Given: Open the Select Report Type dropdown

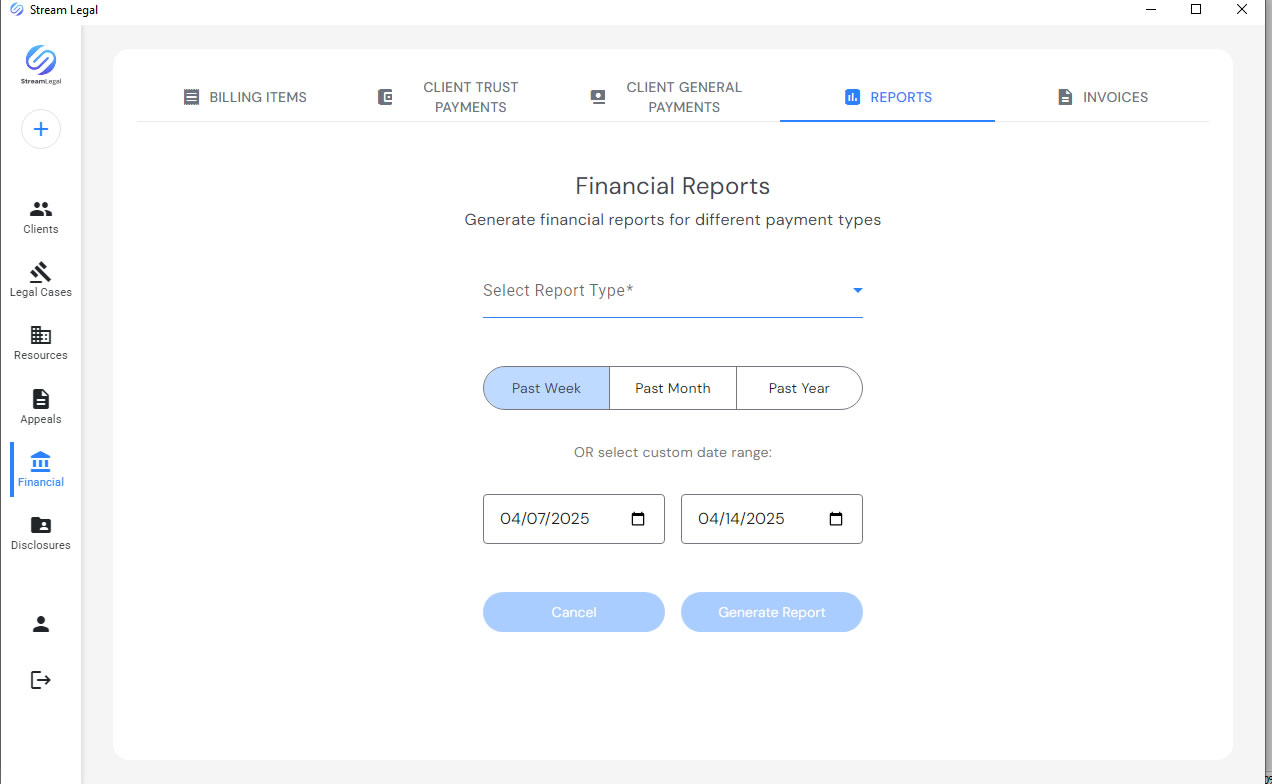Looking at the screenshot, I should [x=673, y=291].
